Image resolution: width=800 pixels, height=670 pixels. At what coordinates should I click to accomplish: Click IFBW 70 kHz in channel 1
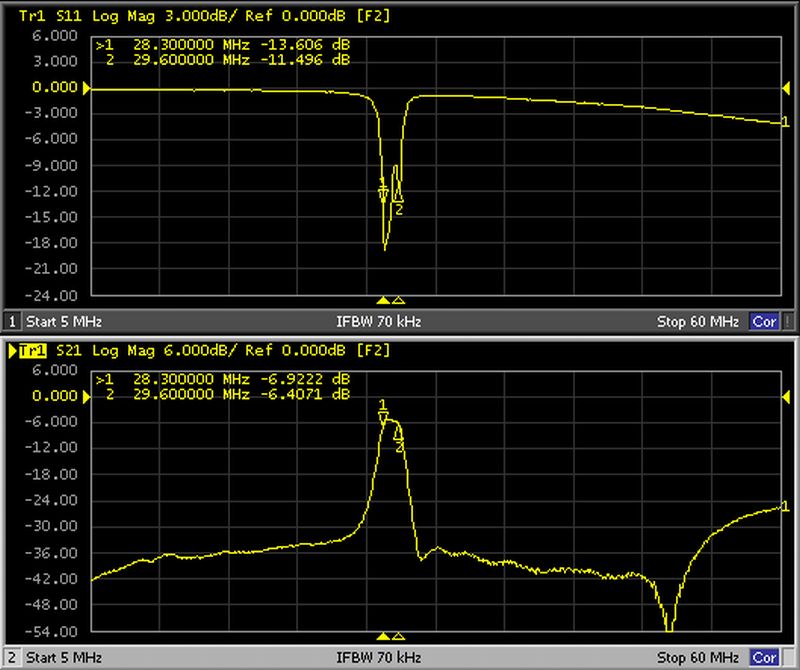[378, 322]
